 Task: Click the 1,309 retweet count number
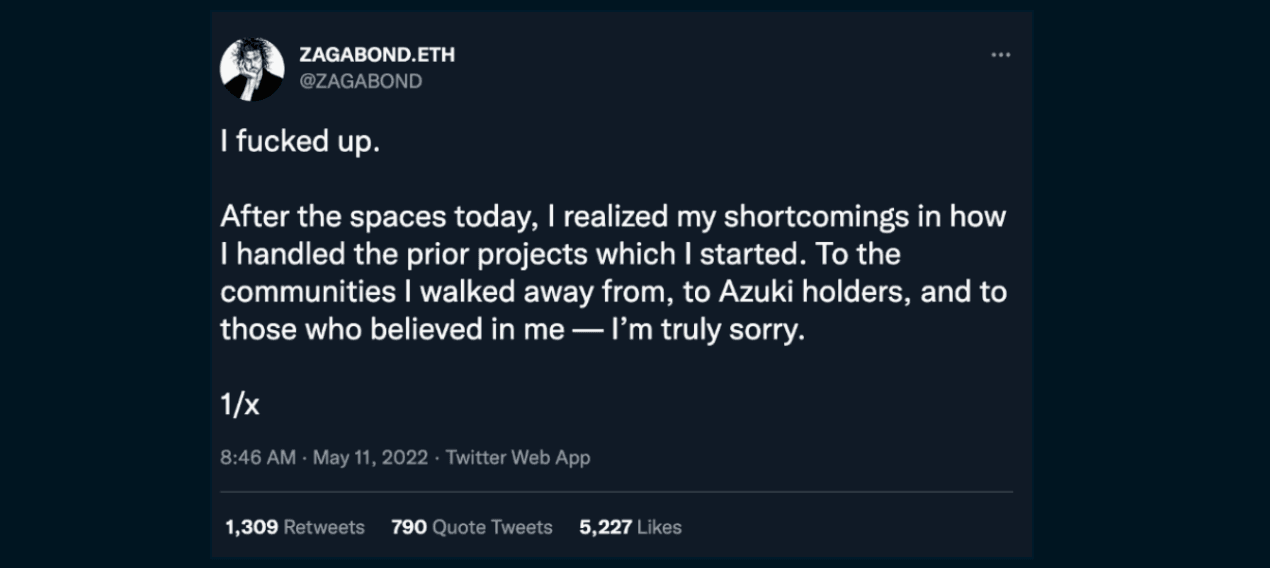251,527
